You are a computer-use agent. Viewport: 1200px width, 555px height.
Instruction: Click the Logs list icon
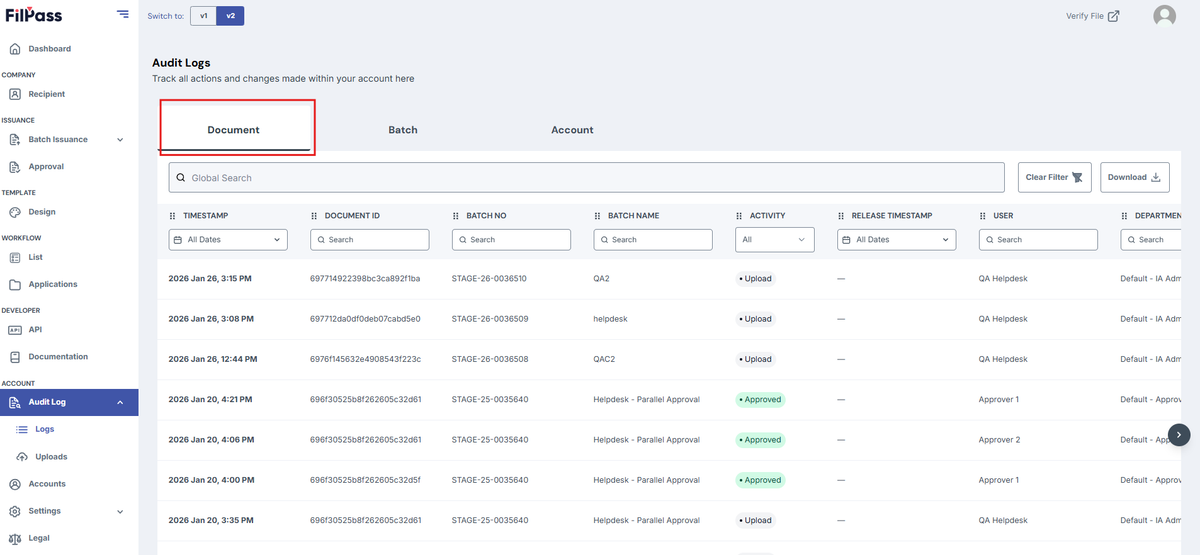[x=23, y=429]
